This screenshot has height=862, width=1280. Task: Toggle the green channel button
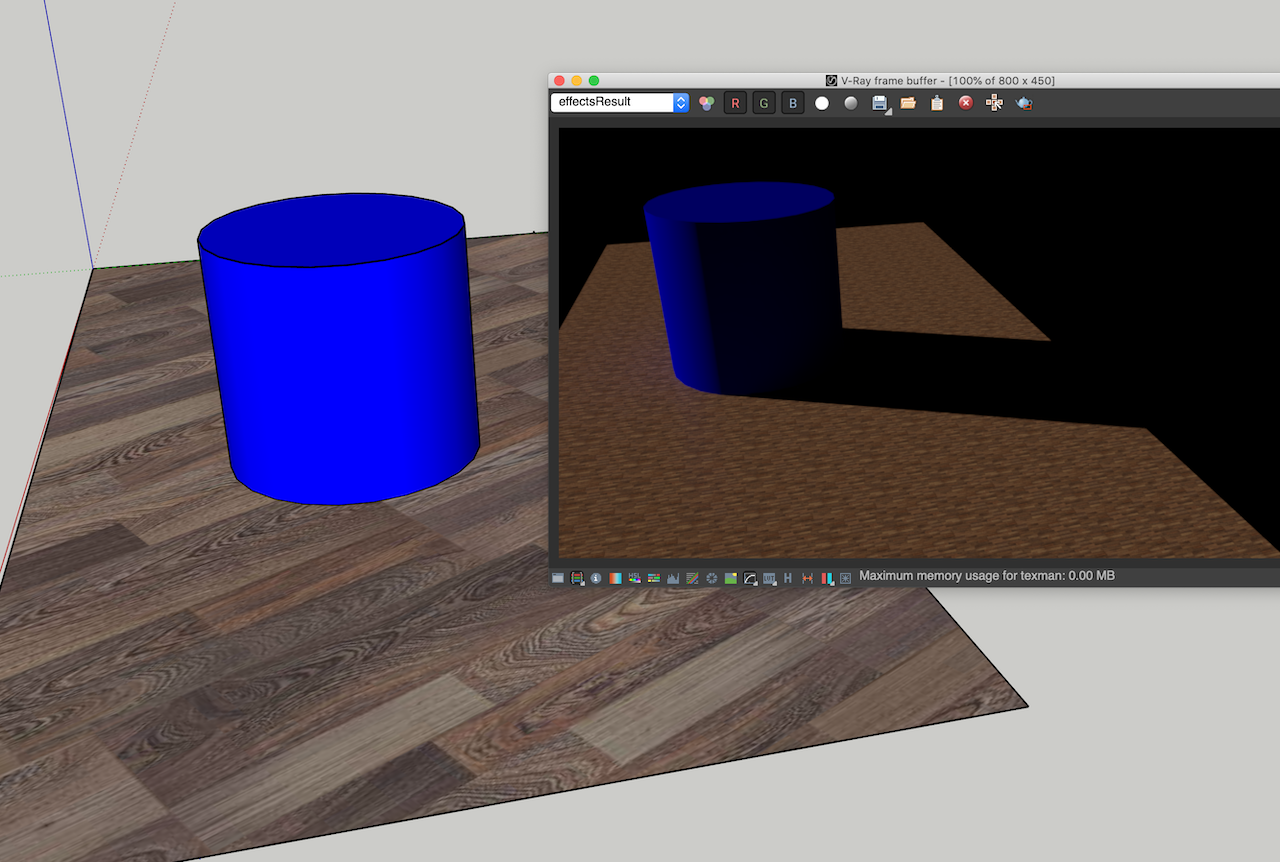click(x=764, y=103)
